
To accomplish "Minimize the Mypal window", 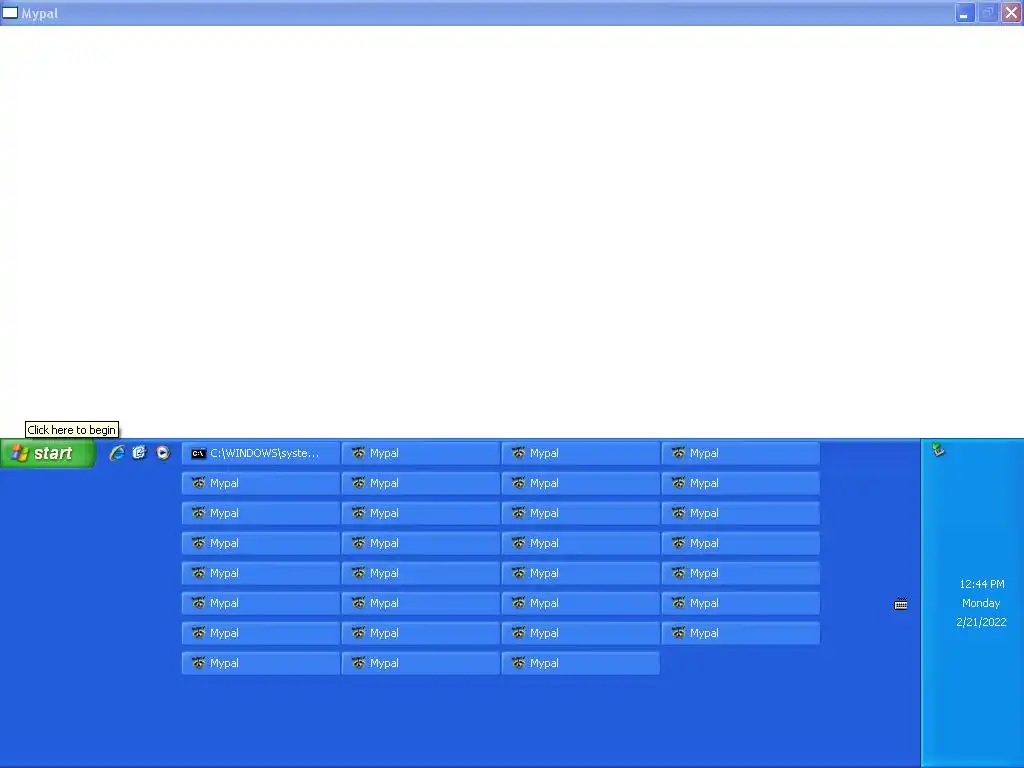I will (x=965, y=12).
